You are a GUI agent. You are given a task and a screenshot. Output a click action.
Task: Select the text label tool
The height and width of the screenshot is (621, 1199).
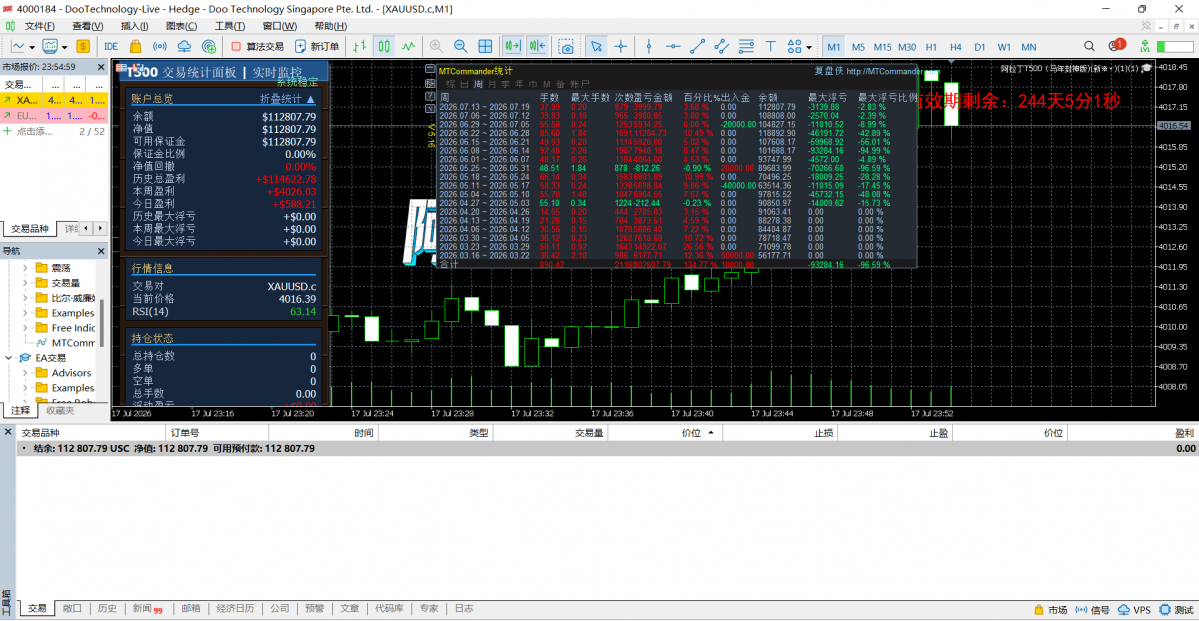[771, 47]
